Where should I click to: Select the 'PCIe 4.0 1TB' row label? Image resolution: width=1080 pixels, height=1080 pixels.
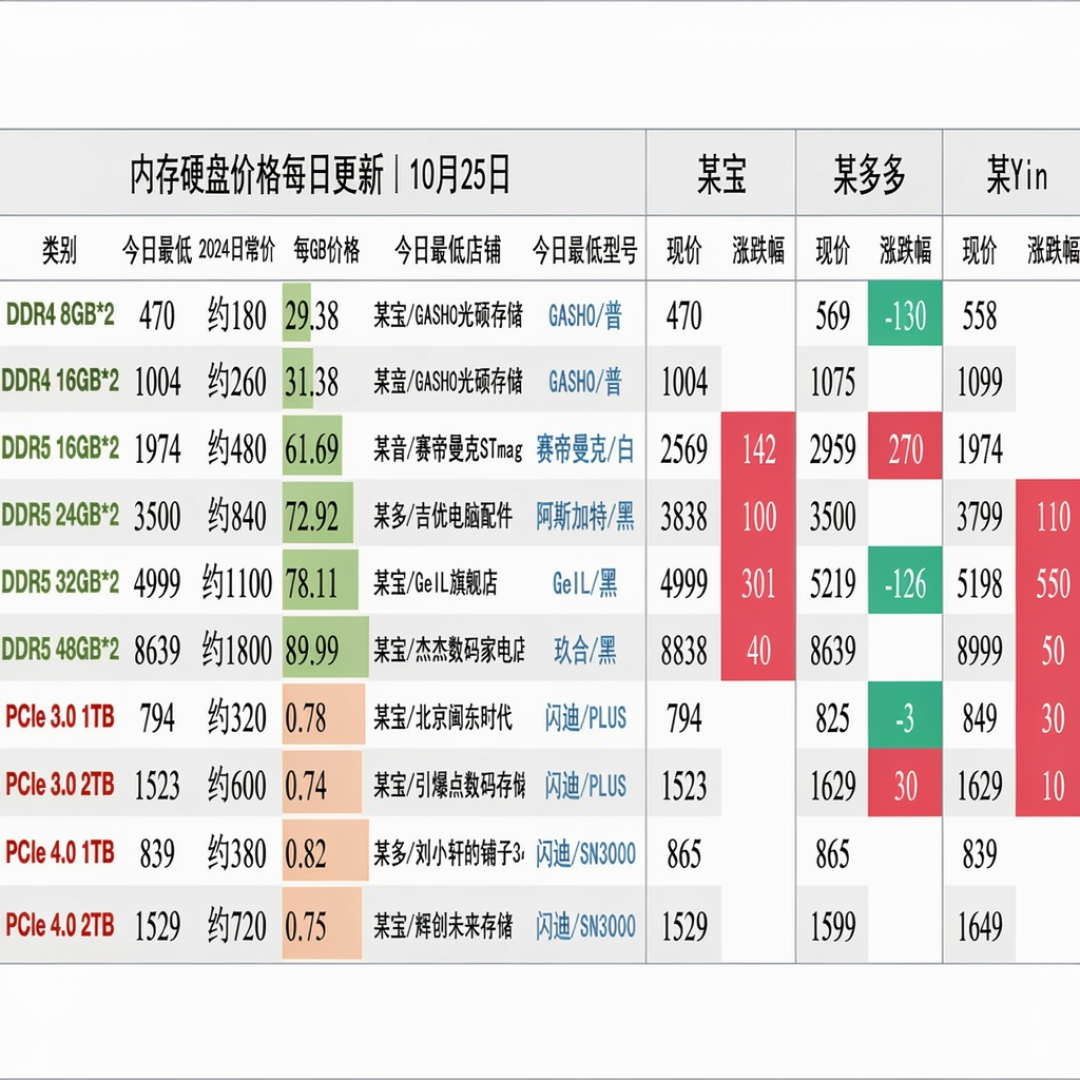[60, 853]
